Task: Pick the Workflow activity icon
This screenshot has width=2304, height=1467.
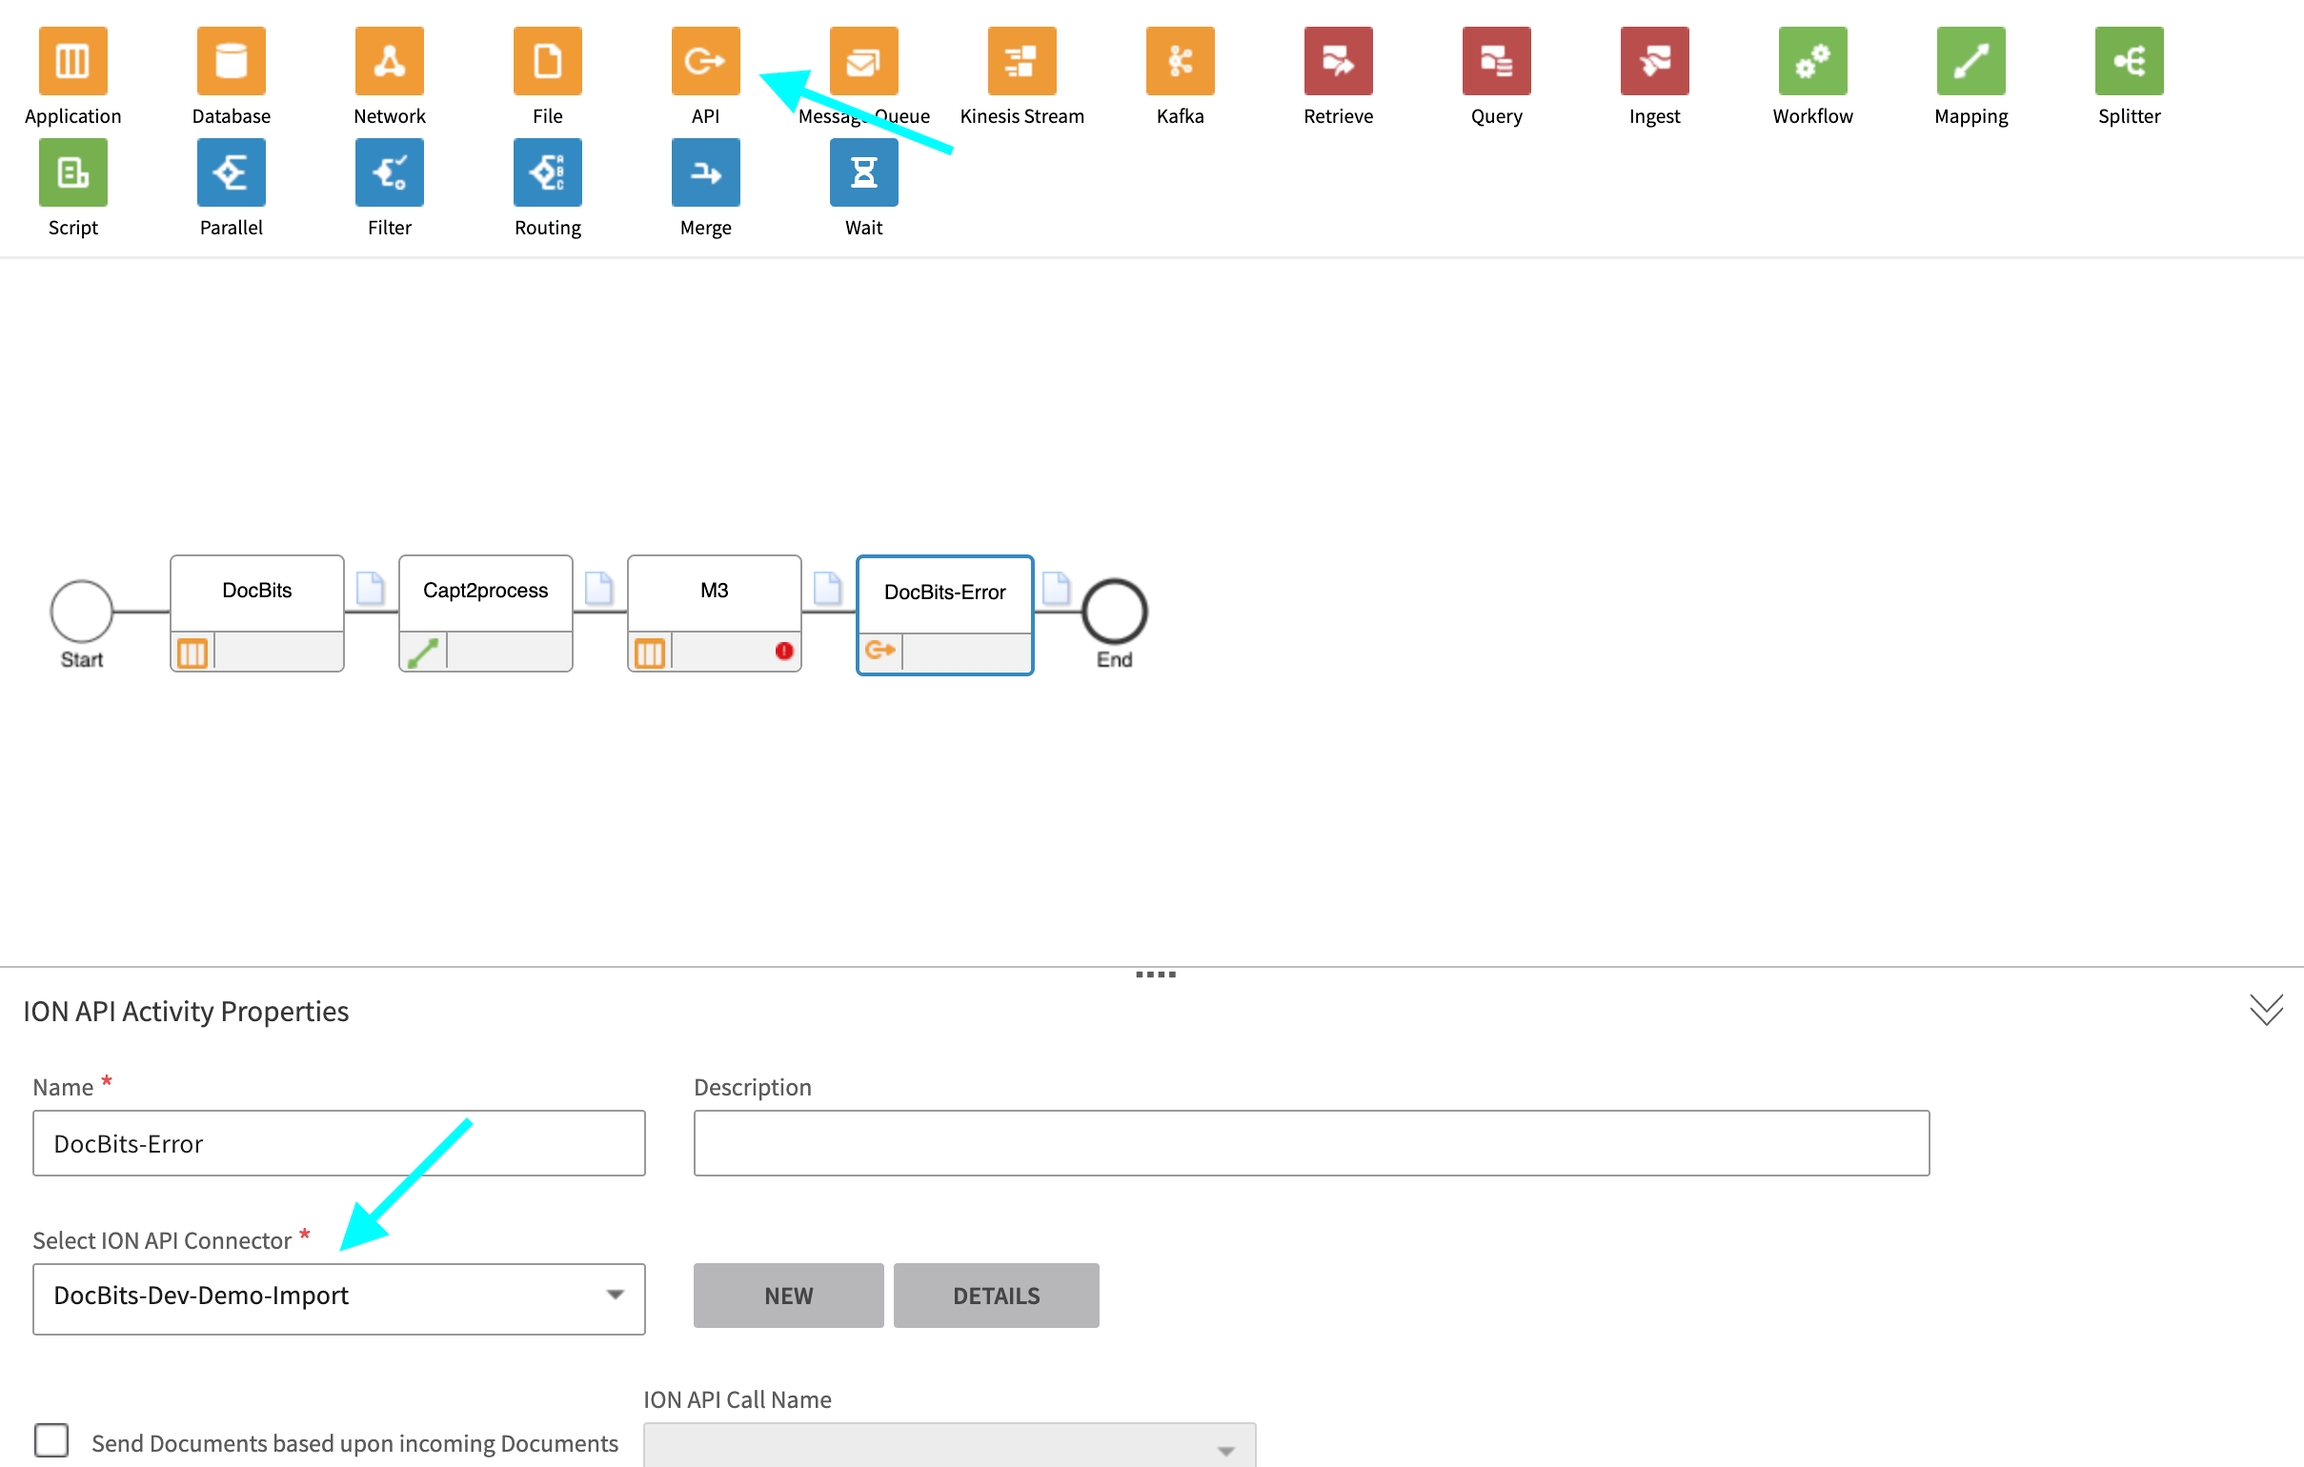Action: pos(1812,62)
